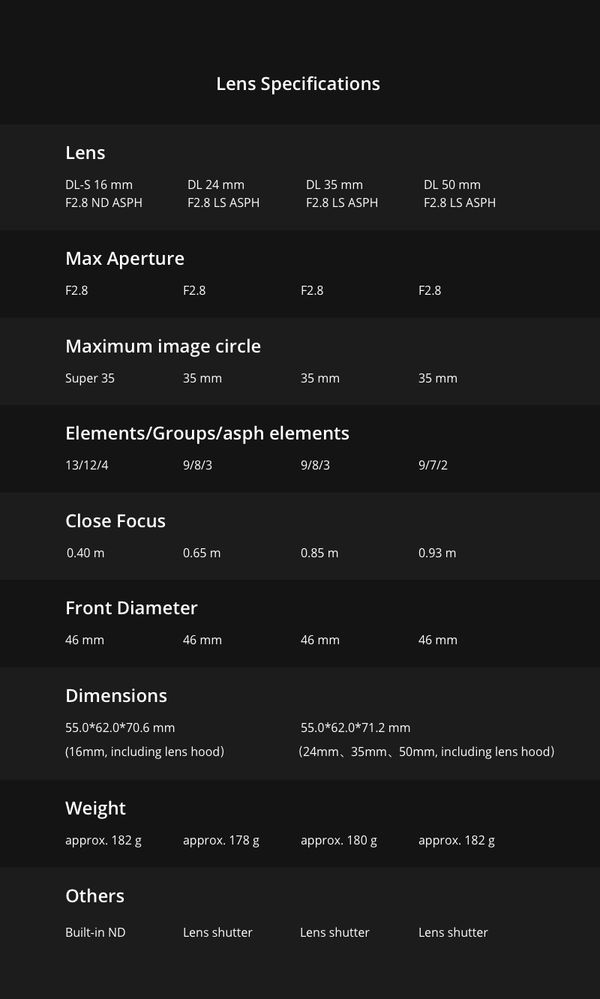Select the DL 35 mm F2.8 LS ASPH lens

[x=342, y=194]
